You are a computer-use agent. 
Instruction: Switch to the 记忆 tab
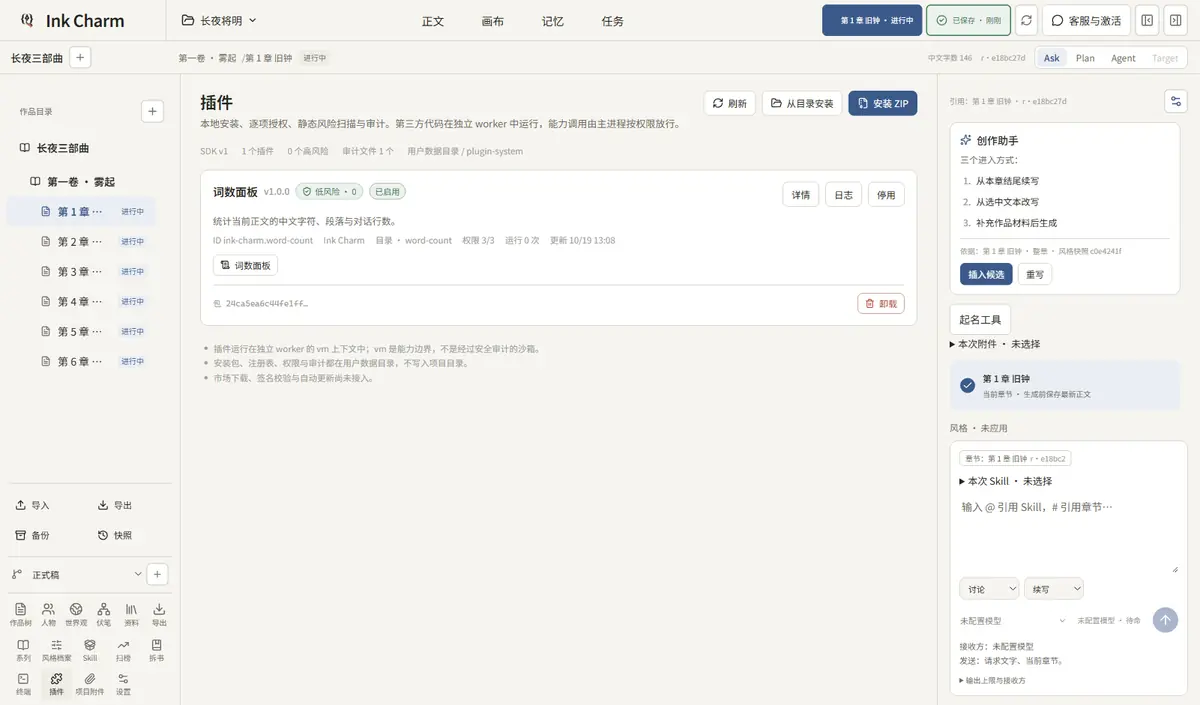coord(553,21)
